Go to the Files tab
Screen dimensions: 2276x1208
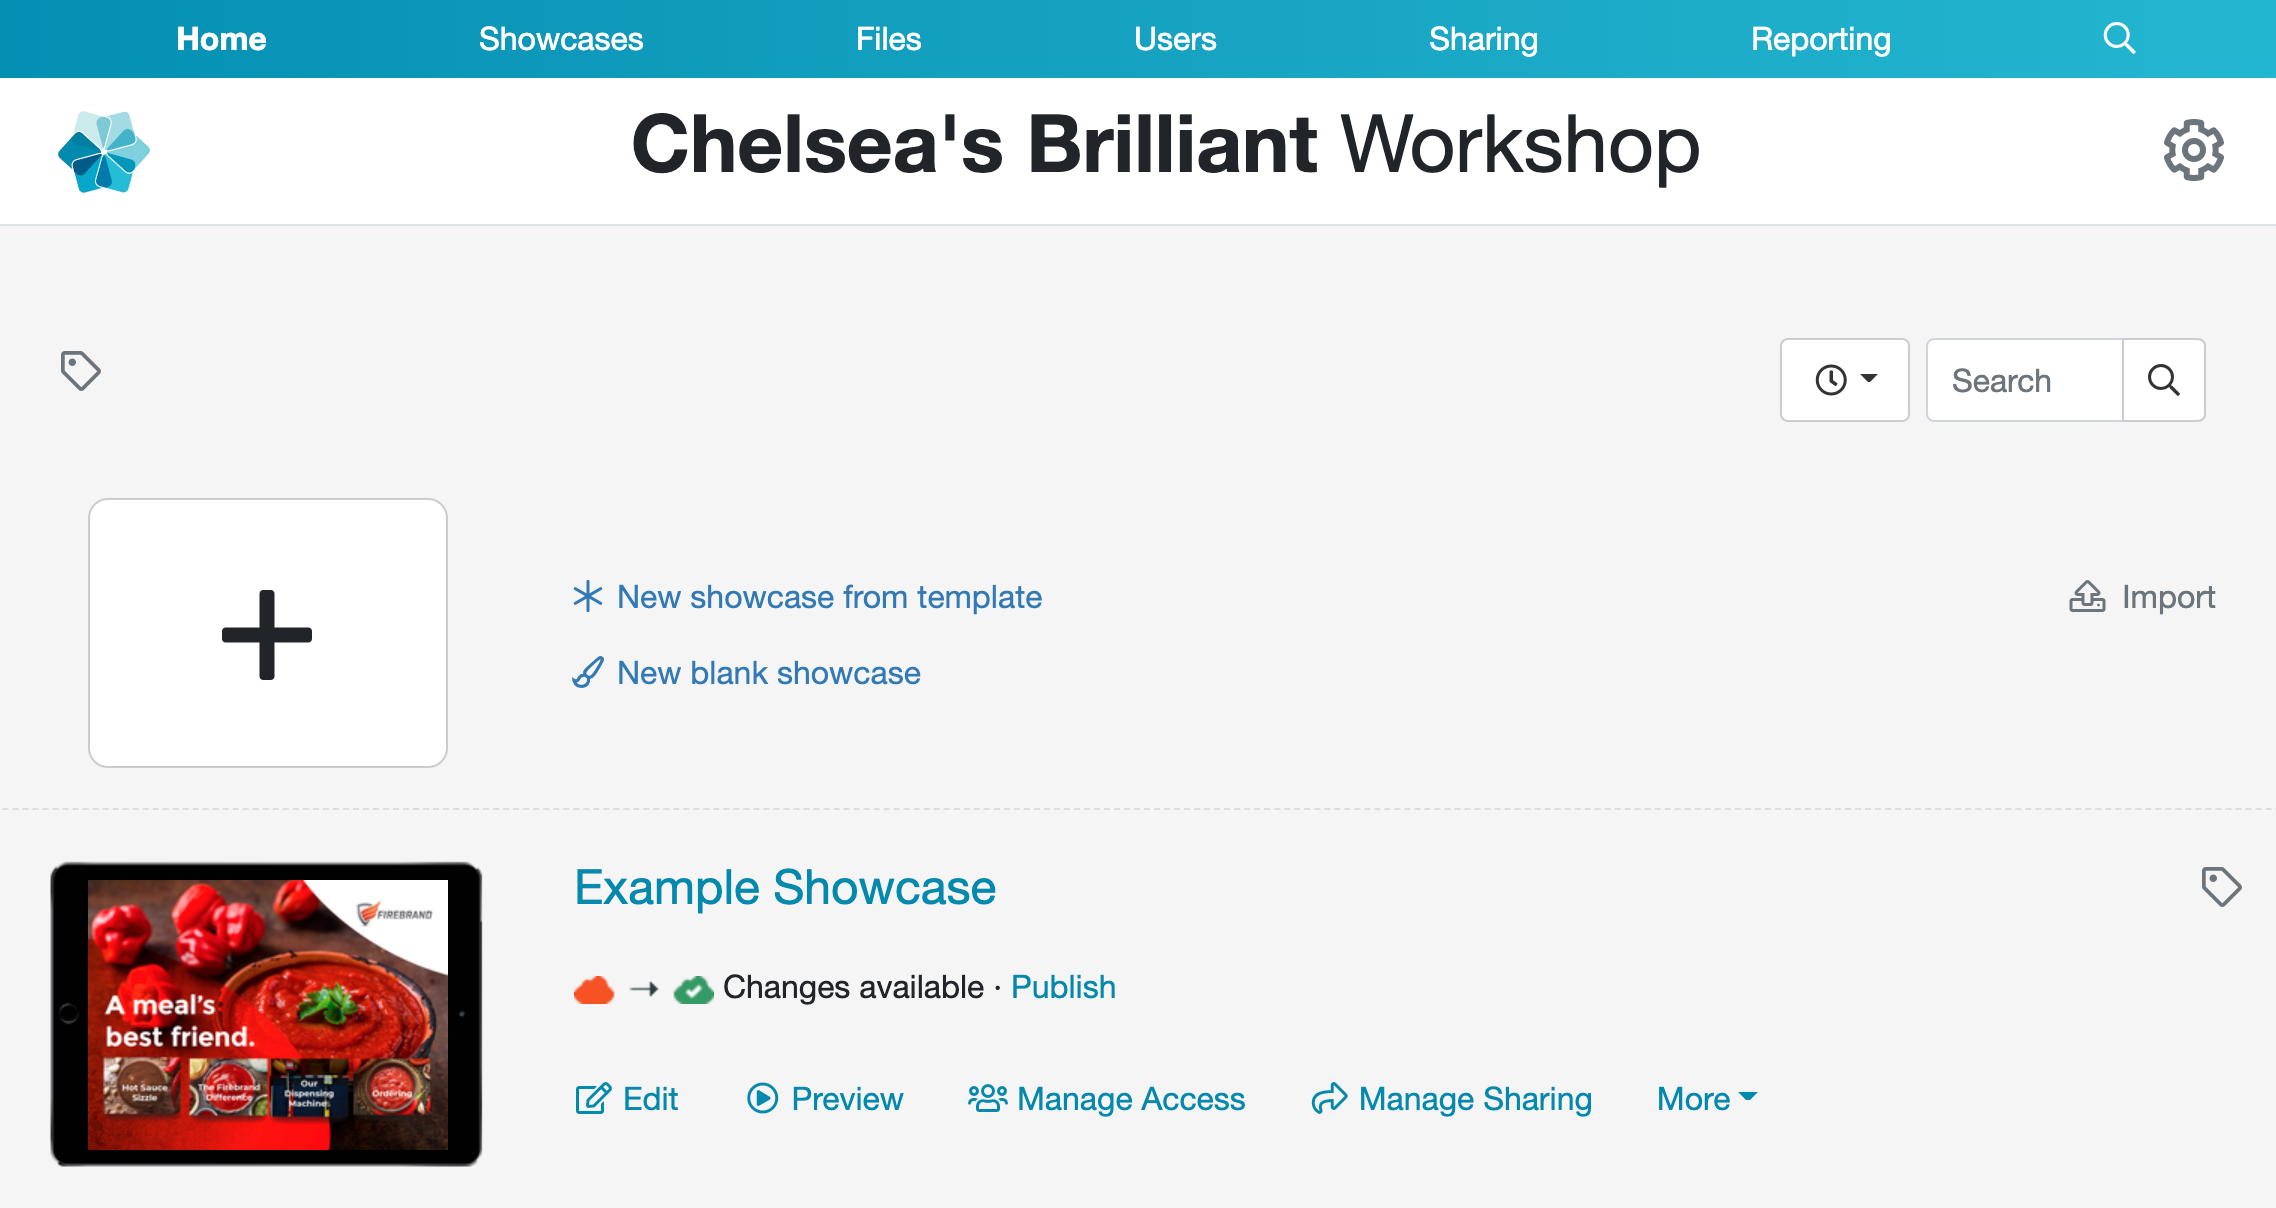[888, 39]
